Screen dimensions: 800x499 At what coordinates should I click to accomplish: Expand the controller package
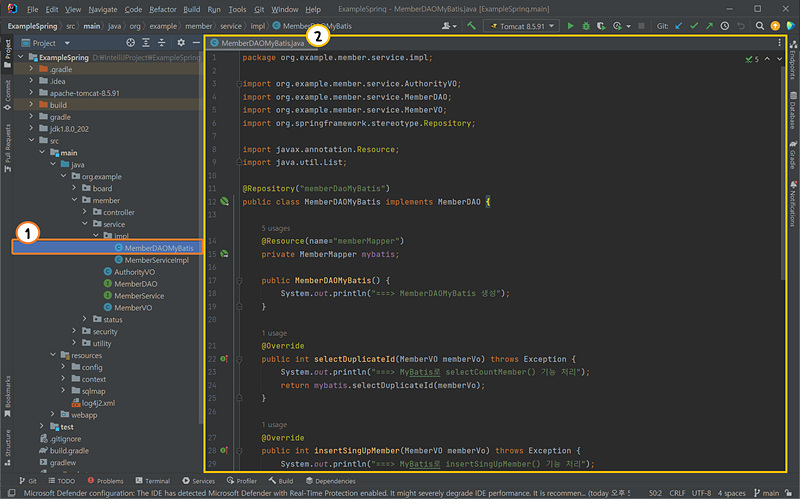(x=85, y=212)
